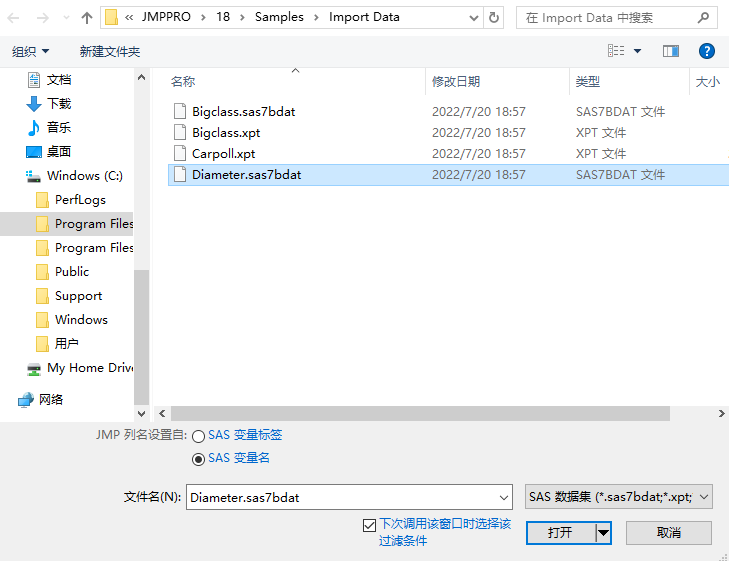
Task: Click search magnifier icon
Action: point(703,18)
